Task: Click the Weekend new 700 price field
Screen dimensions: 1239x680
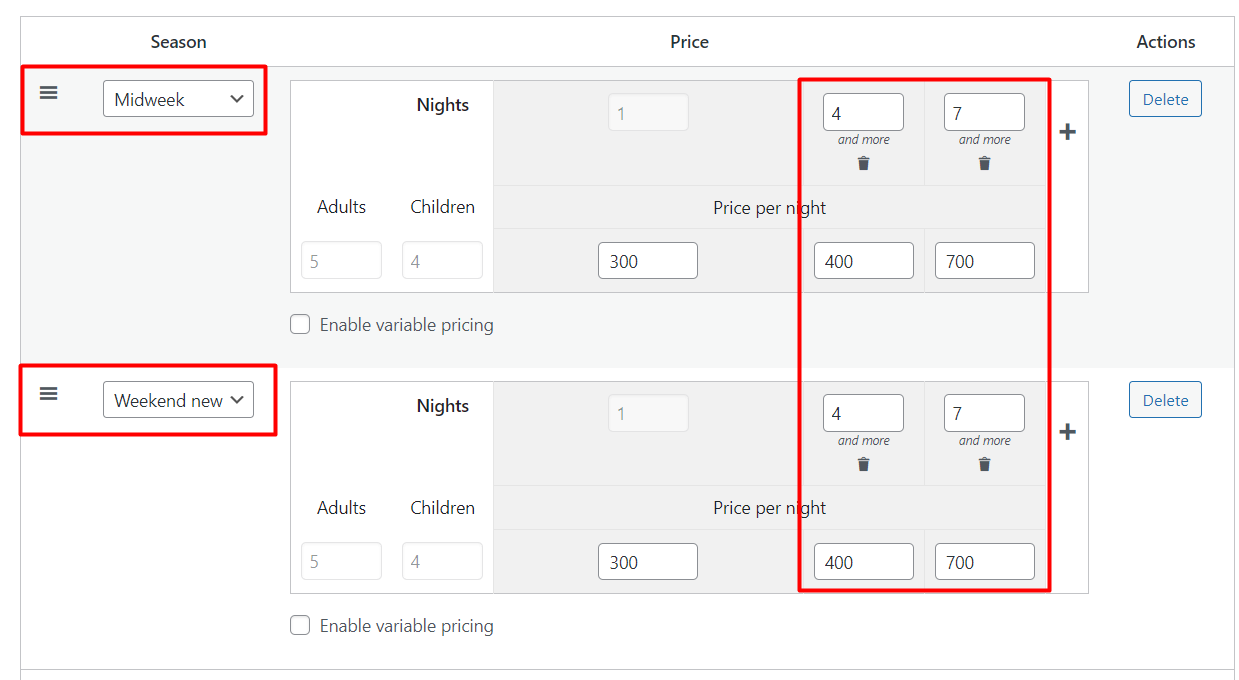Action: coord(984,562)
